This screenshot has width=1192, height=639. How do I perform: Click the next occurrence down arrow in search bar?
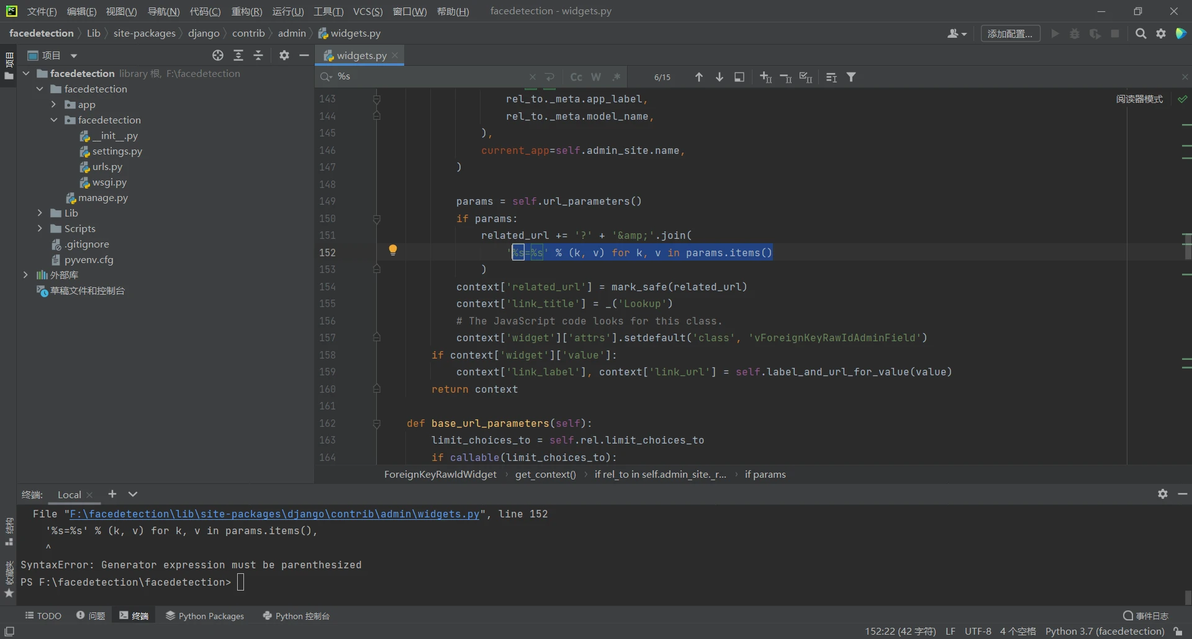(719, 77)
